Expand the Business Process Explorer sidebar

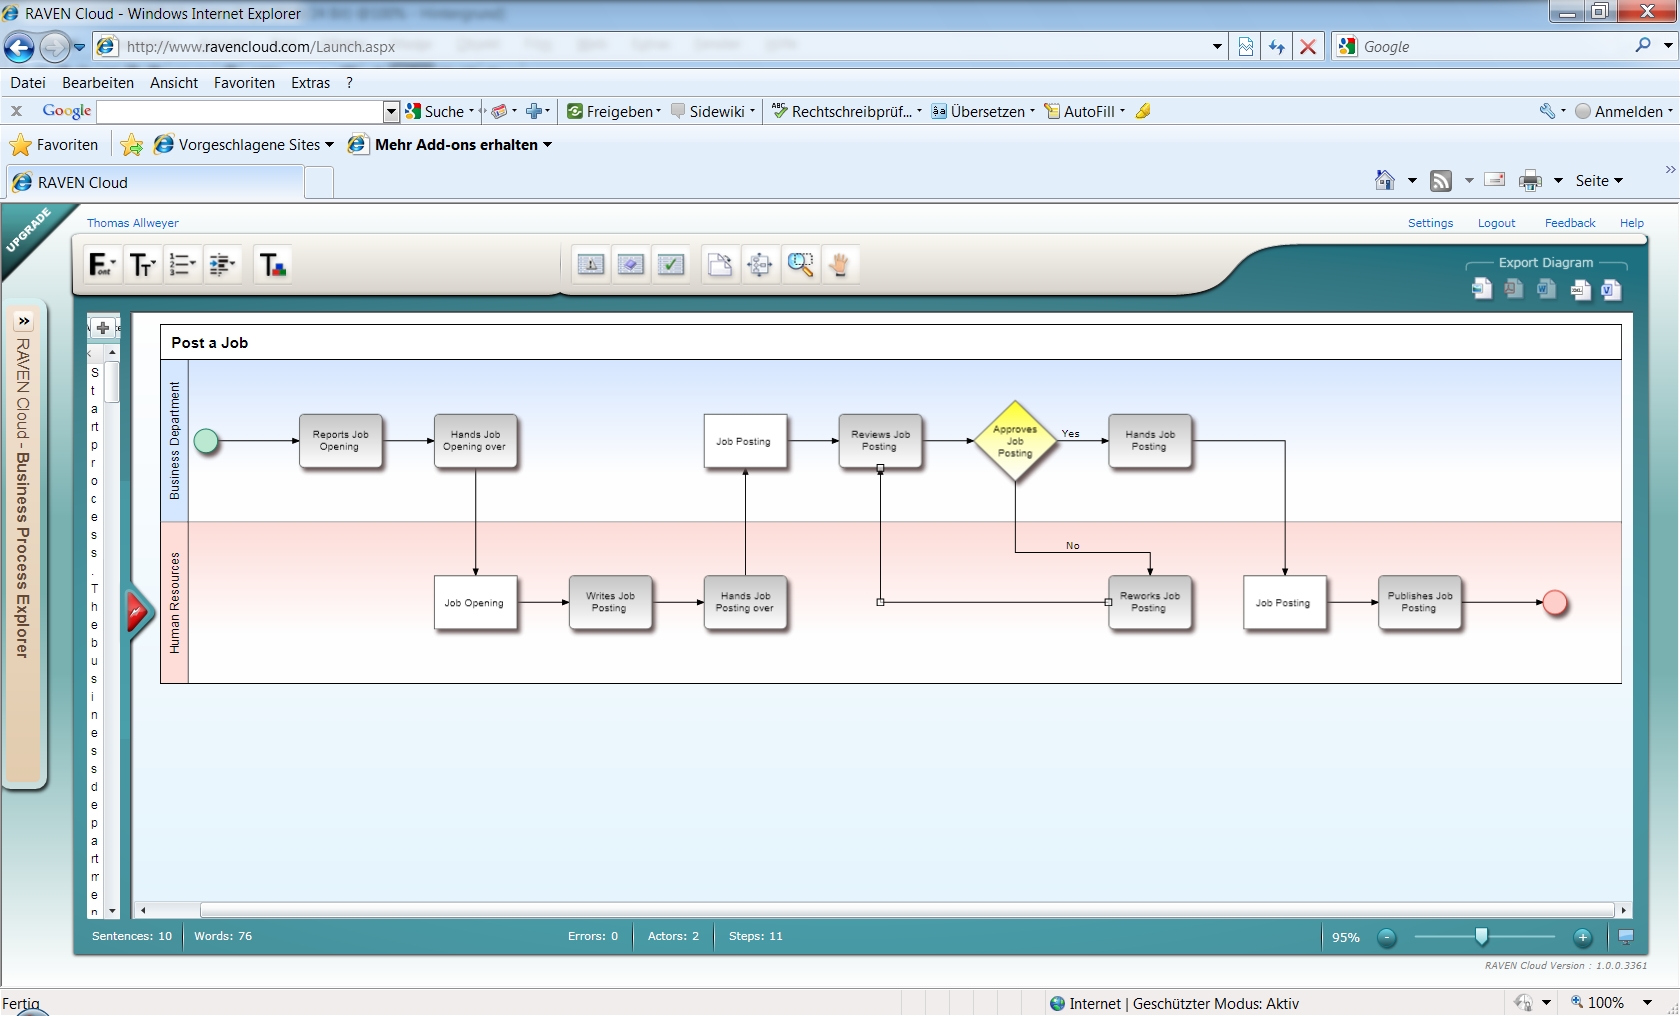(24, 322)
